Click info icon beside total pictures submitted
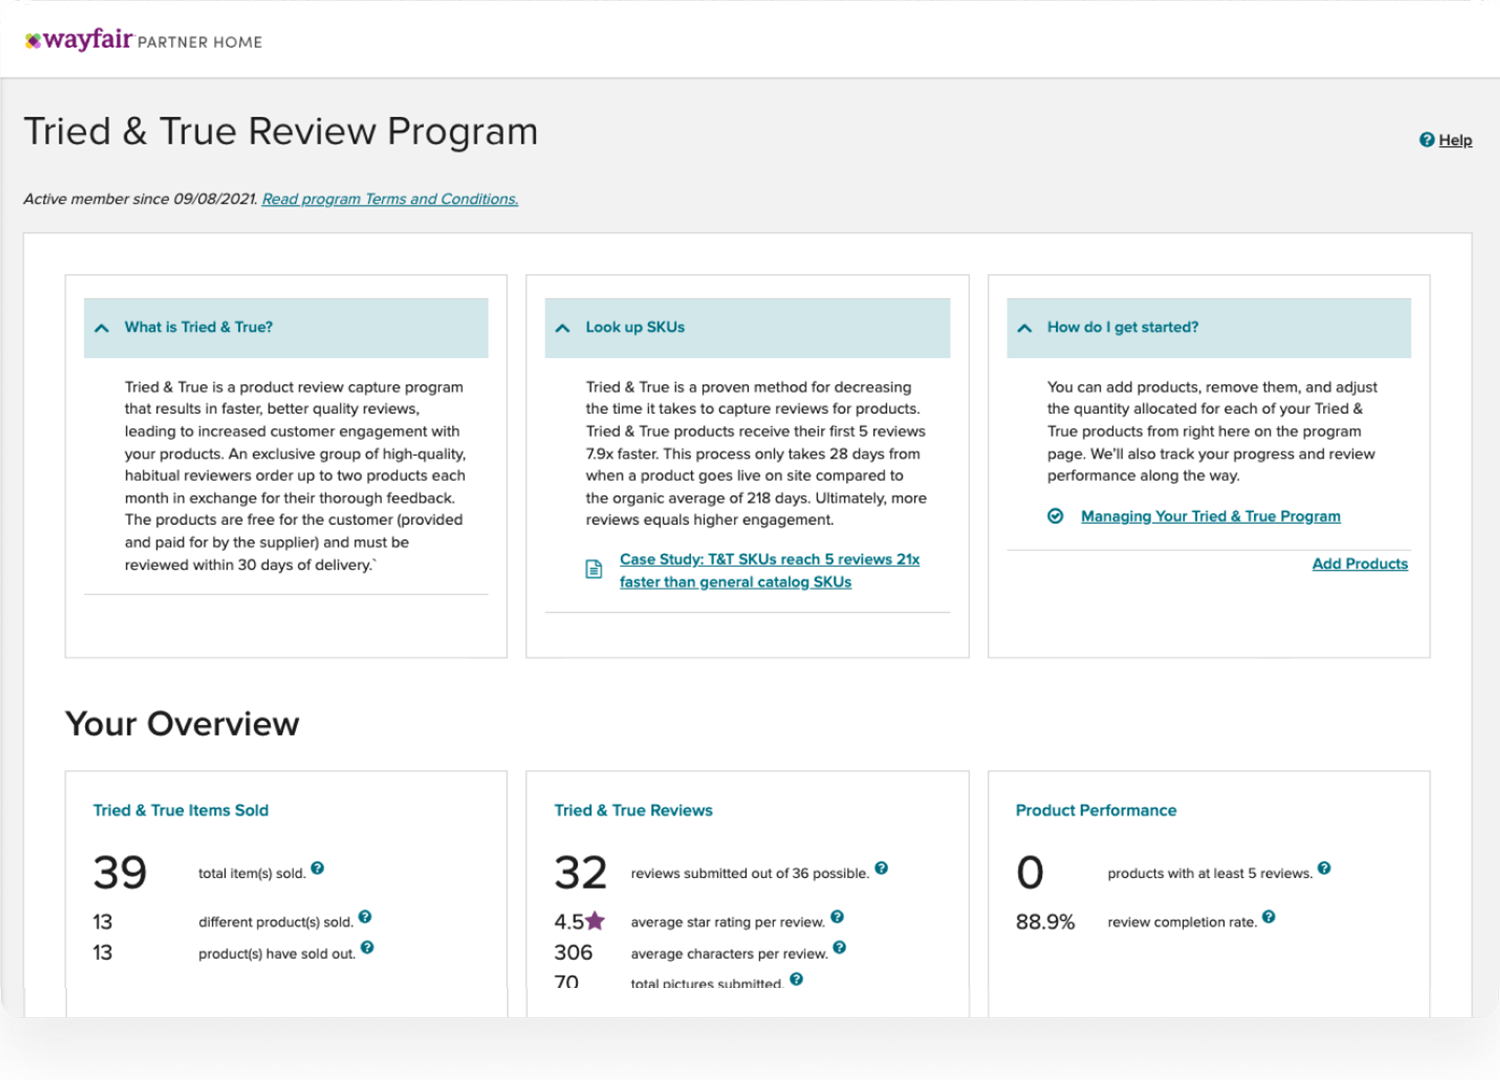Viewport: 1500px width, 1080px height. [796, 979]
